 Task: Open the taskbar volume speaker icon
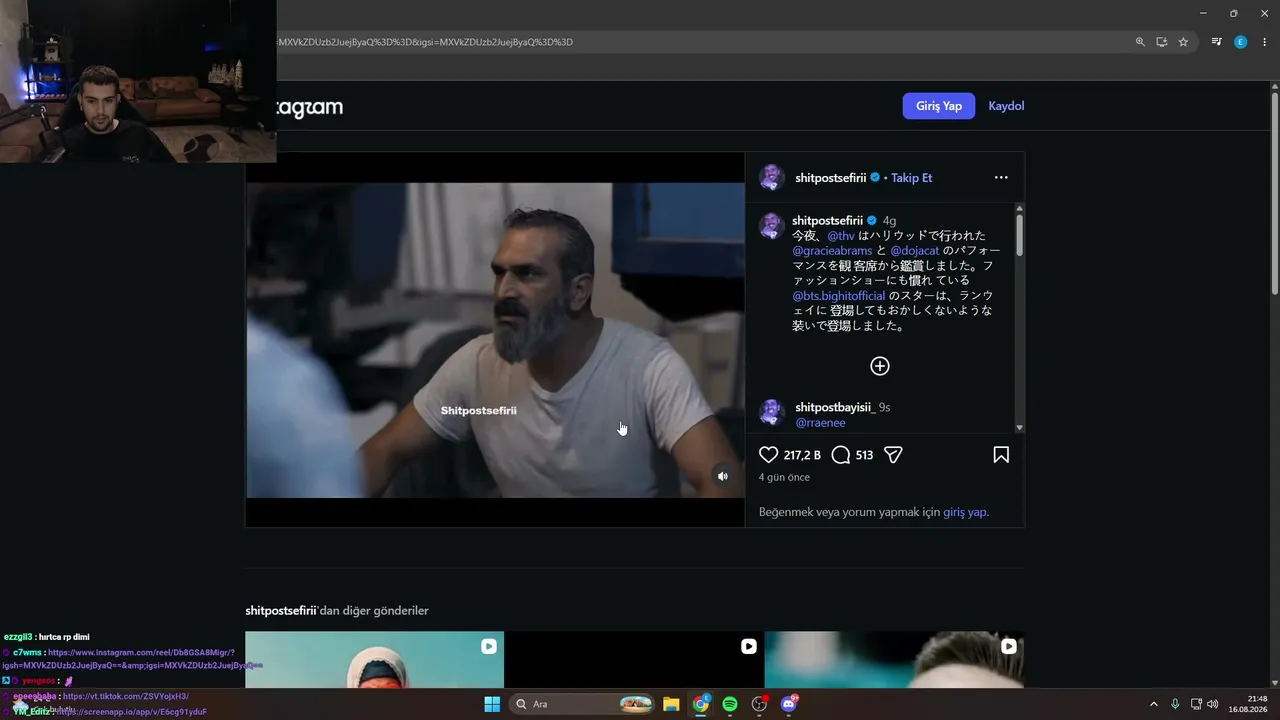click(x=1213, y=704)
